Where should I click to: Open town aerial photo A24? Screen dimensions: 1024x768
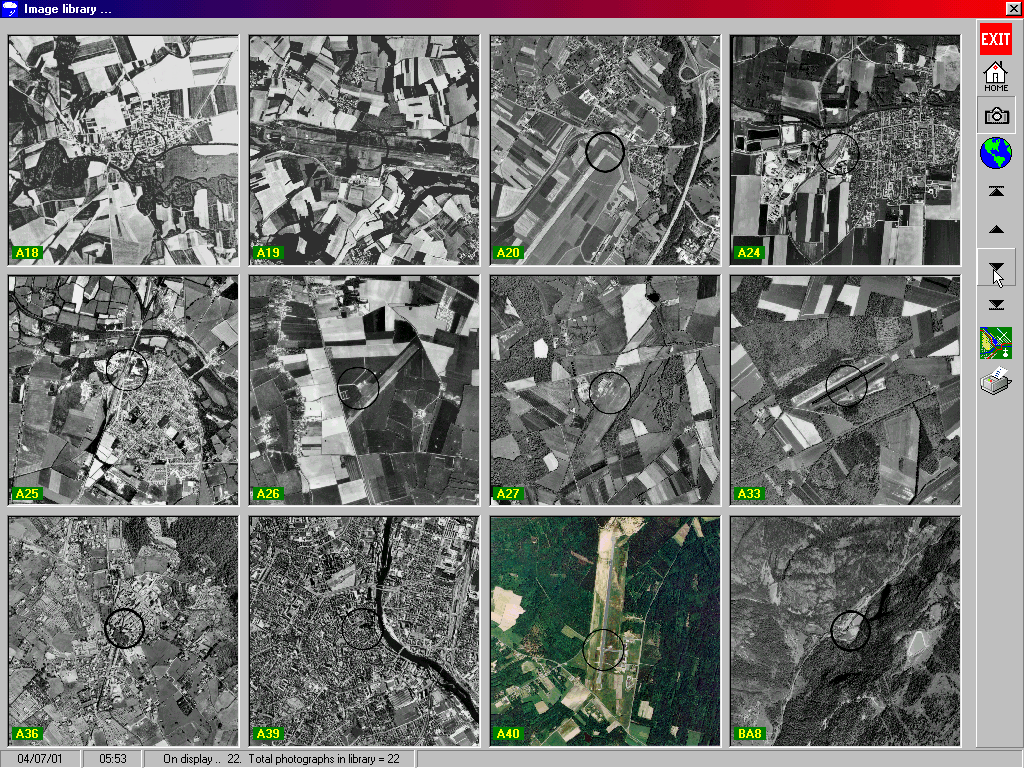coord(845,150)
